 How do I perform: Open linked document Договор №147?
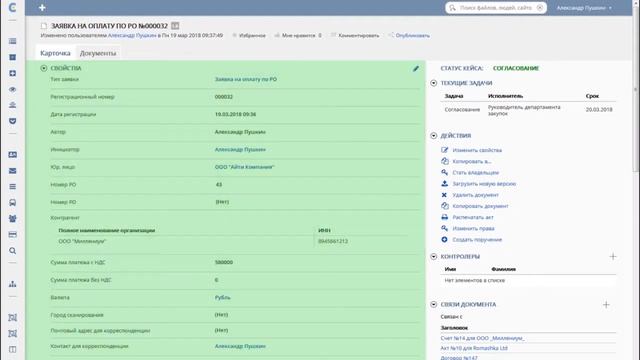click(459, 358)
